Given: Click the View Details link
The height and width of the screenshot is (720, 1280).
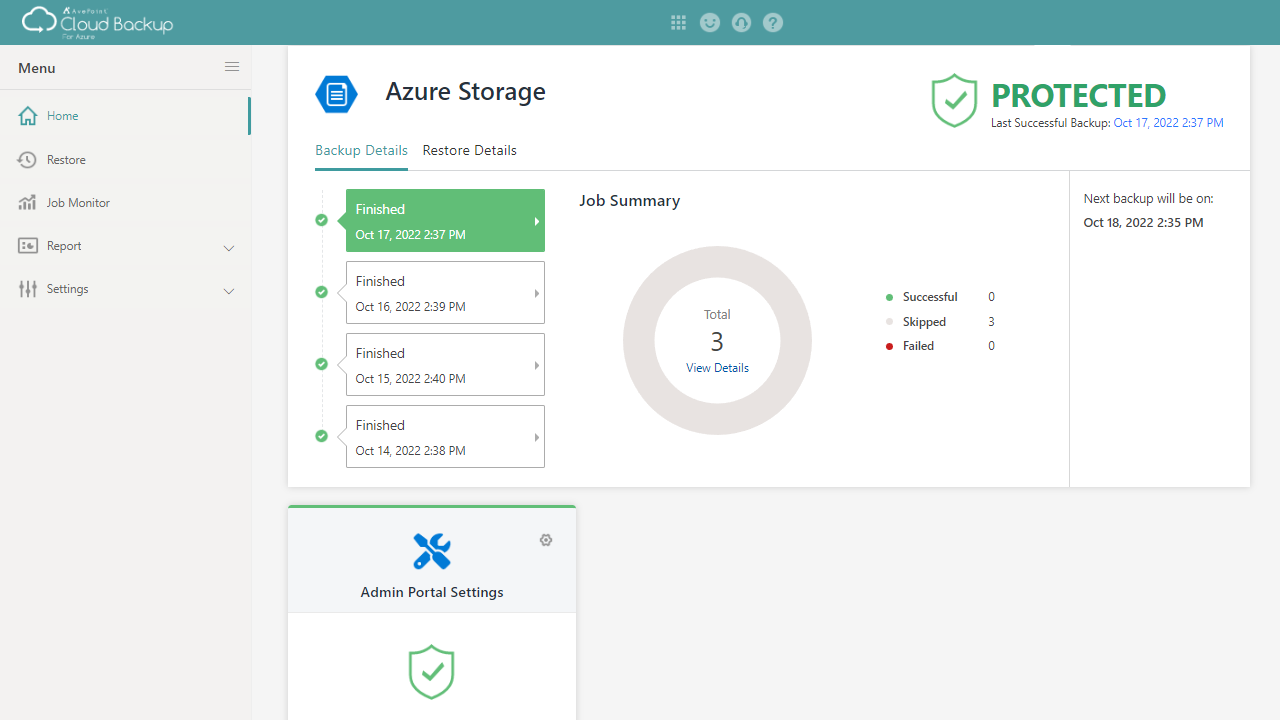Looking at the screenshot, I should tap(717, 368).
